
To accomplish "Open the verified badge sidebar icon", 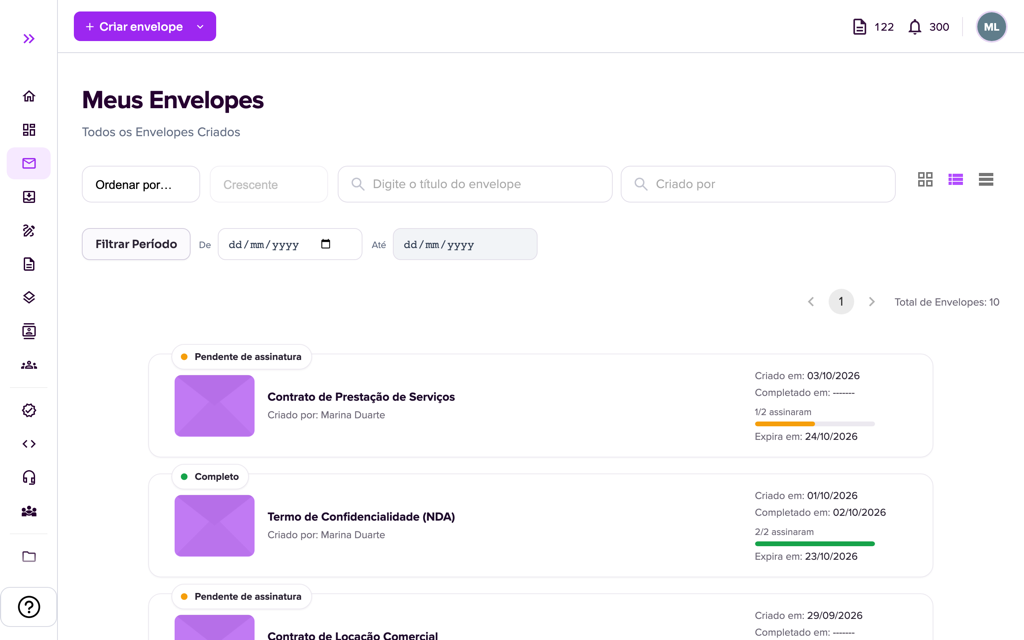I will pyautogui.click(x=29, y=410).
